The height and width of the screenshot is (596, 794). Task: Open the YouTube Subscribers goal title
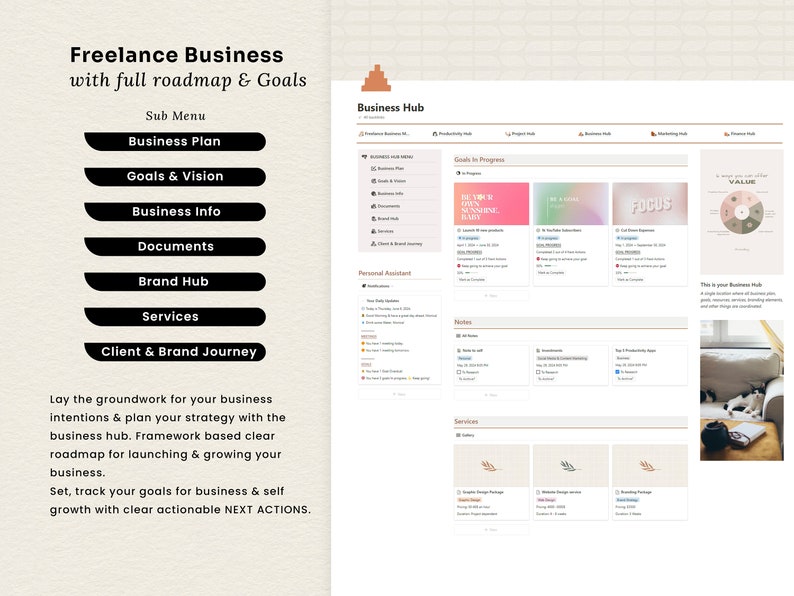point(559,230)
